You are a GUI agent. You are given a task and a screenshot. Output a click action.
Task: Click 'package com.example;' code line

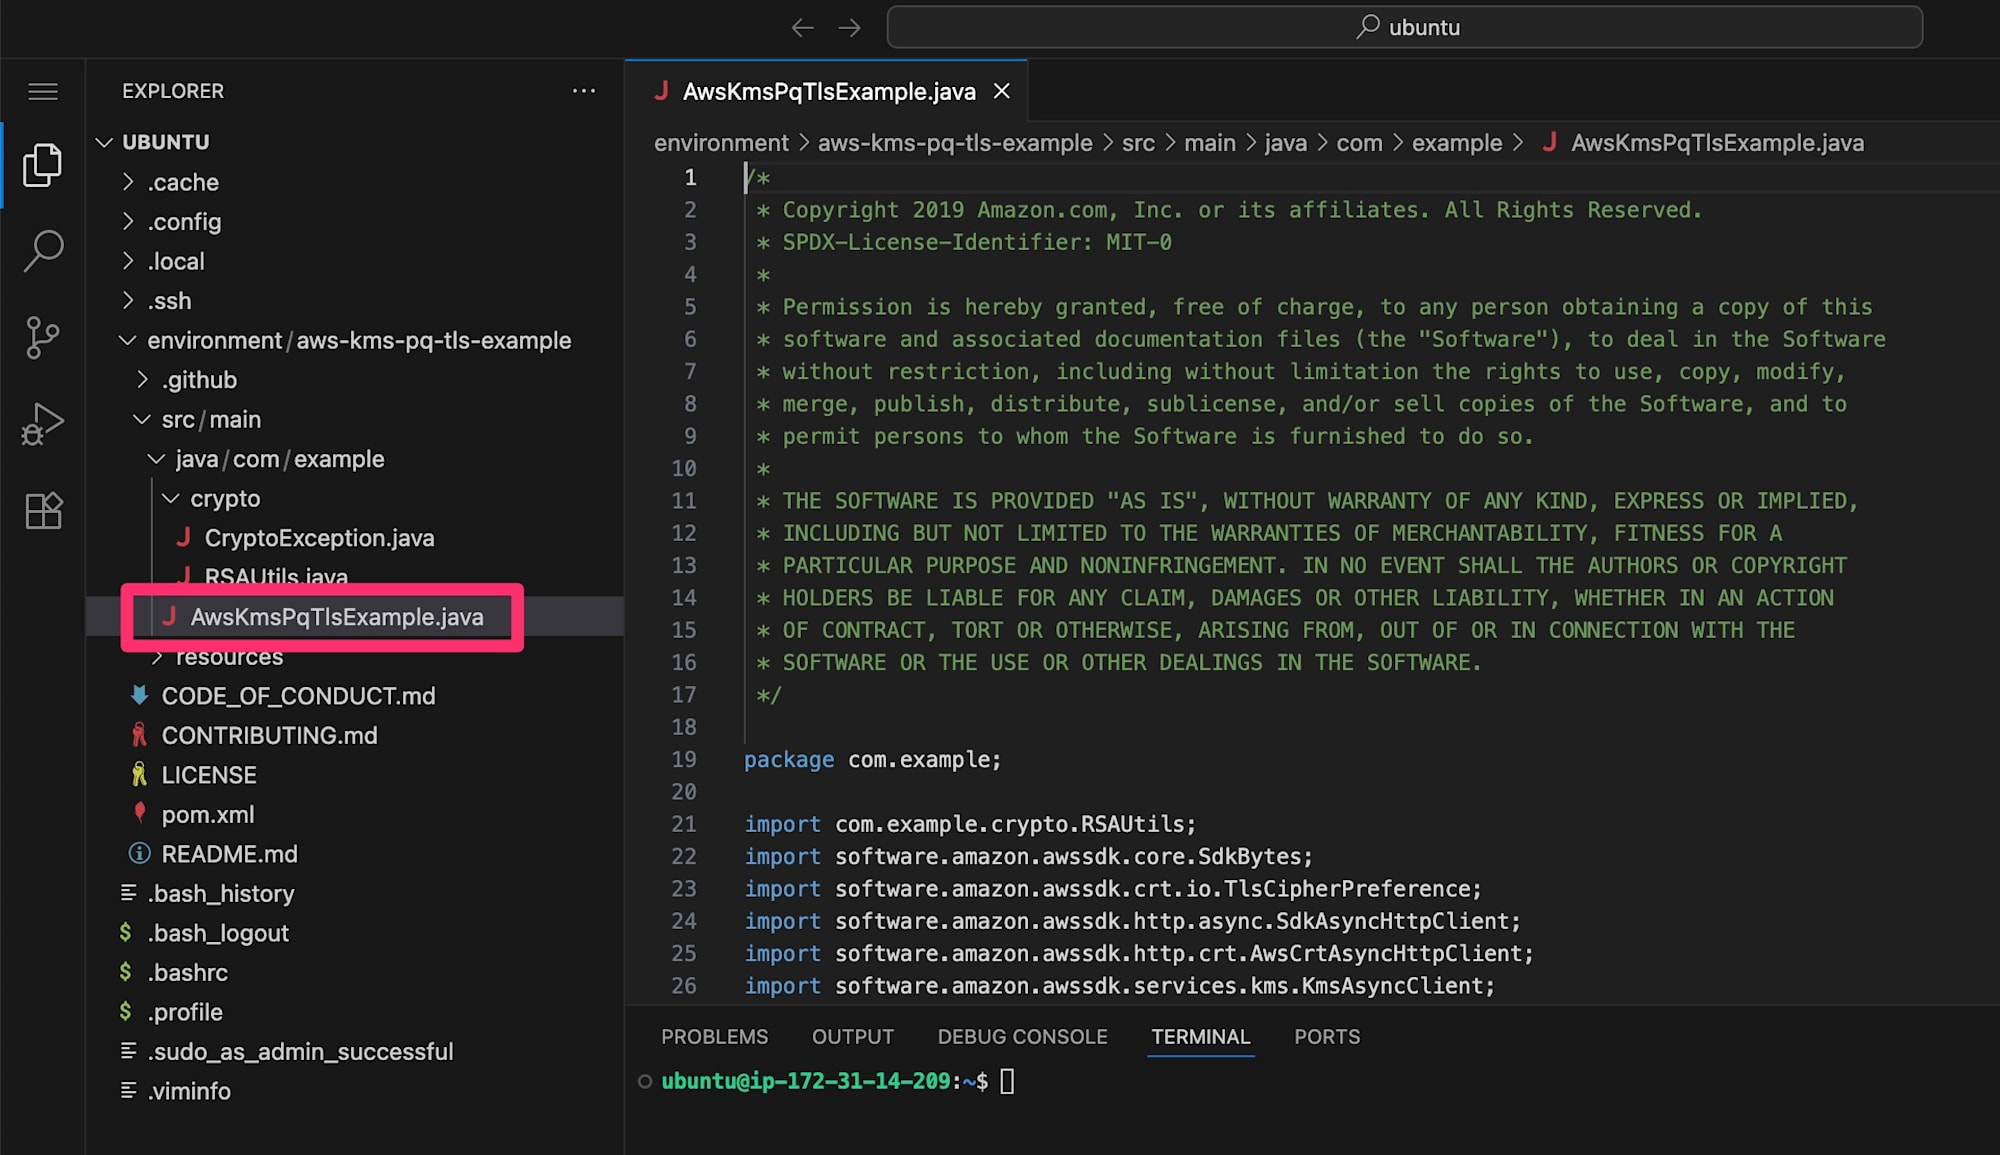tap(872, 759)
